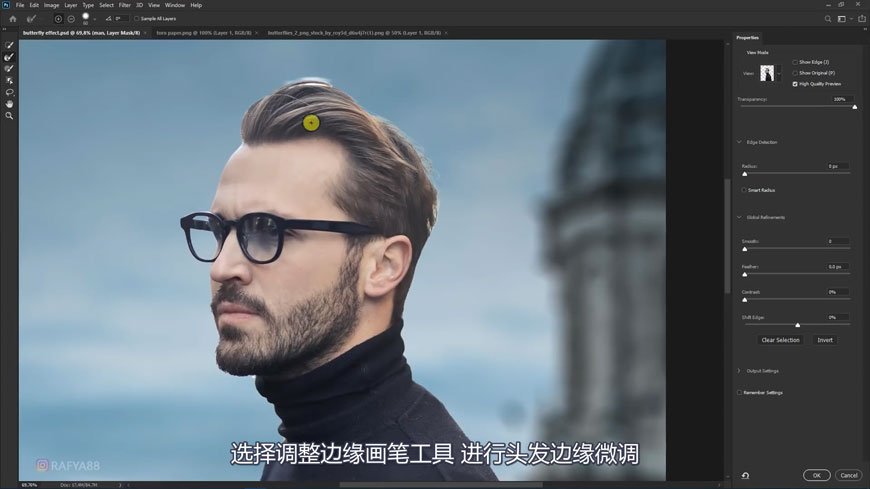Image resolution: width=870 pixels, height=489 pixels.
Task: Enable the Remember Settings checkbox
Action: click(740, 392)
